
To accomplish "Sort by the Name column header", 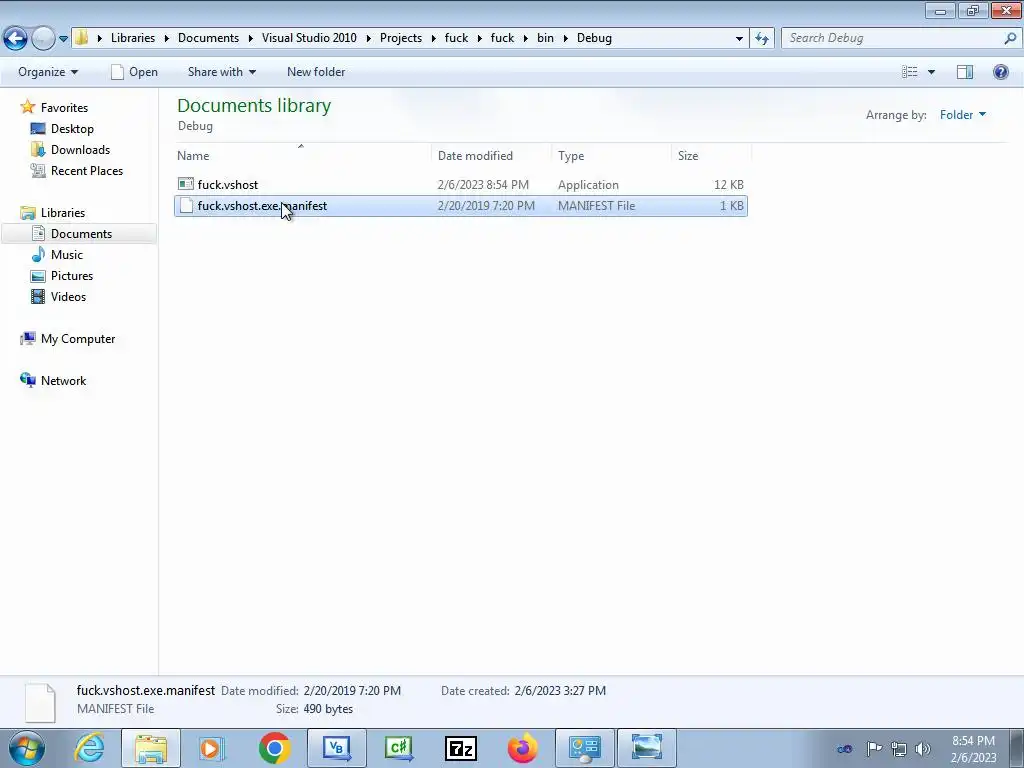I will pos(303,155).
